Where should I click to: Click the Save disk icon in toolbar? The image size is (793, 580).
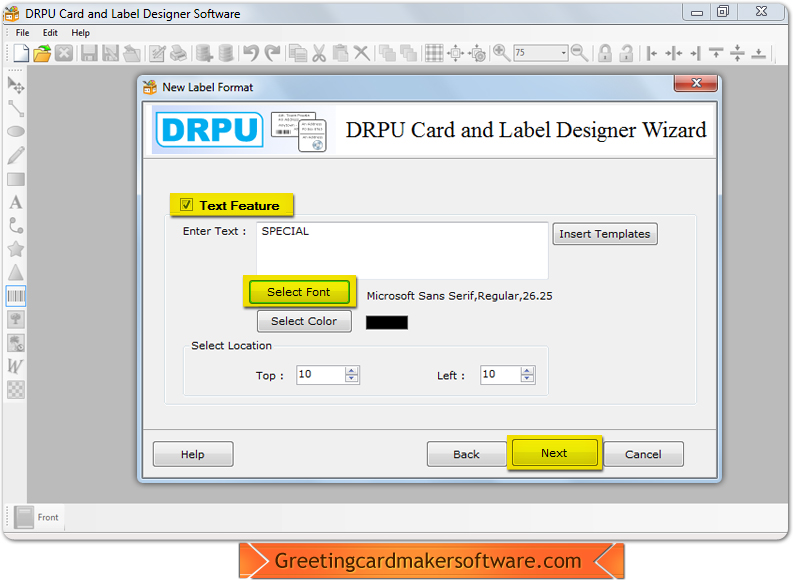click(89, 53)
